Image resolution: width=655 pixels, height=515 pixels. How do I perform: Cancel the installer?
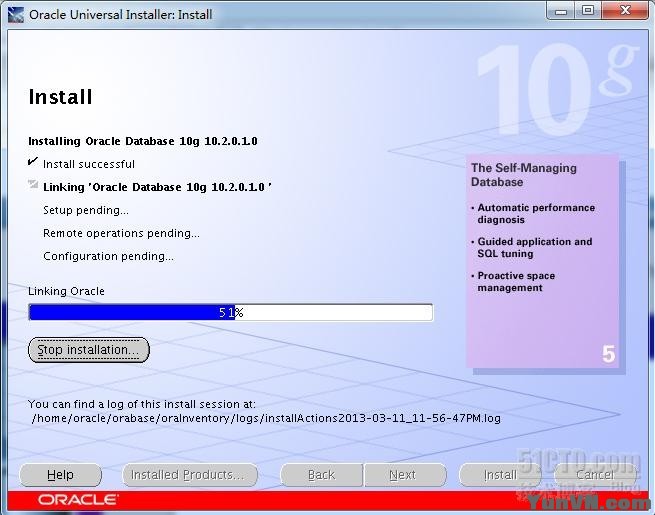pos(595,475)
